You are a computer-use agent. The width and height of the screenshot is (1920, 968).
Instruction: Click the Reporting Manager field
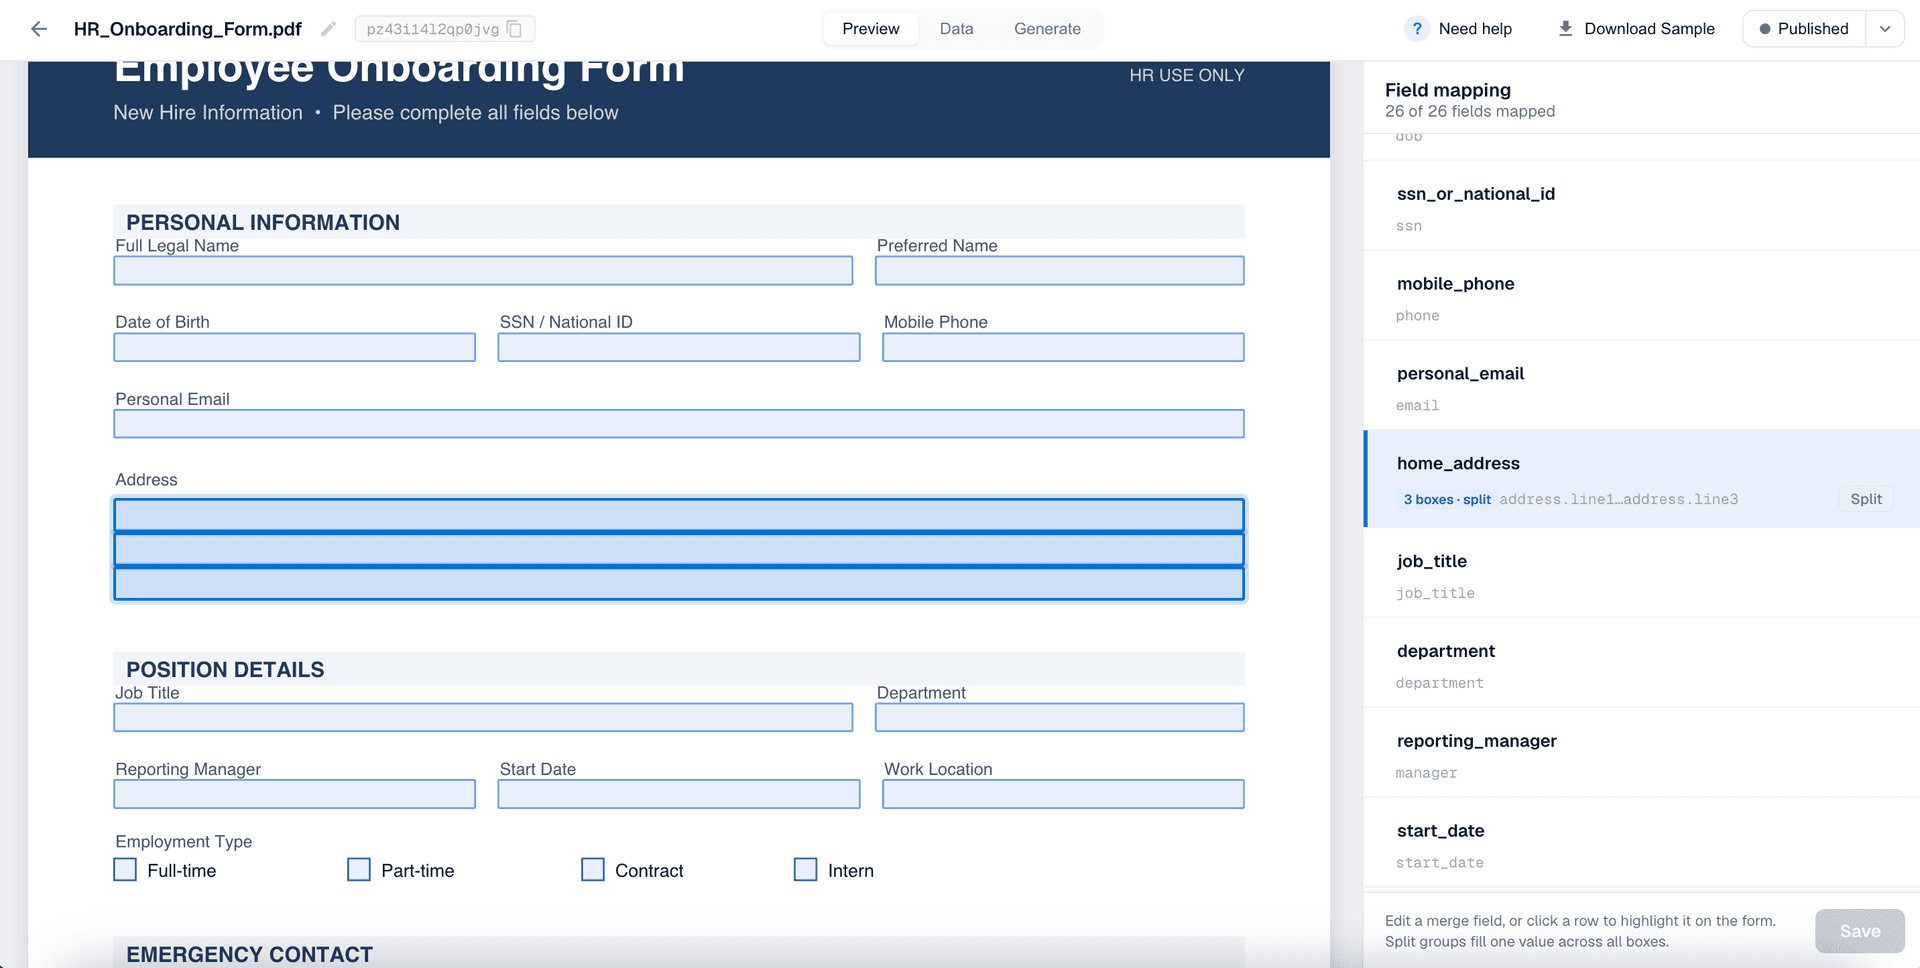(295, 794)
